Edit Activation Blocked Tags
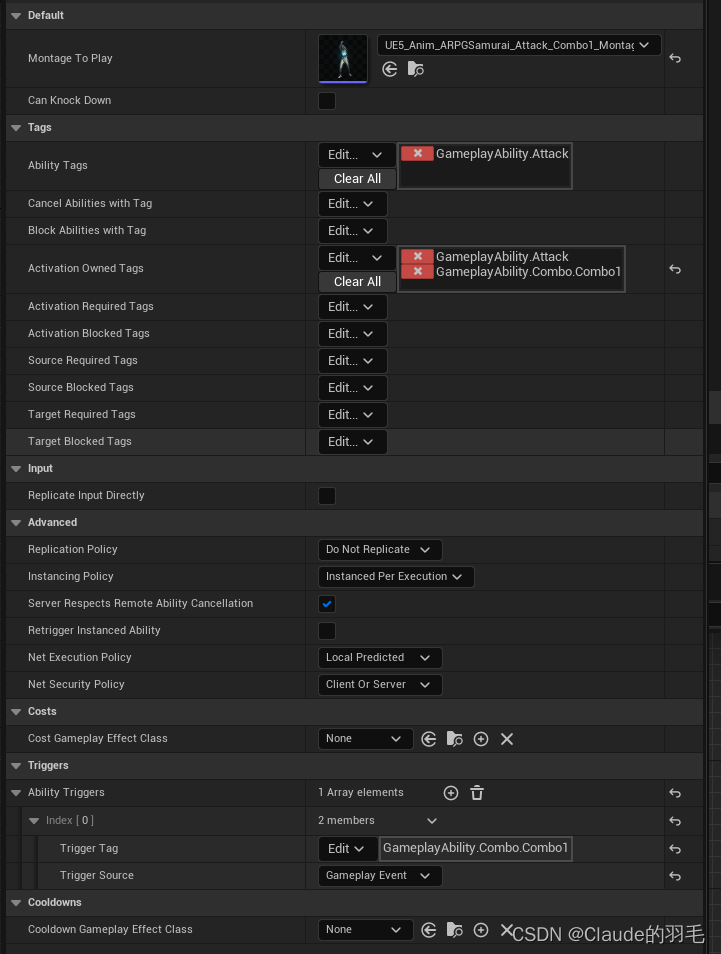Screen dimensions: 721x954 click(x=352, y=333)
